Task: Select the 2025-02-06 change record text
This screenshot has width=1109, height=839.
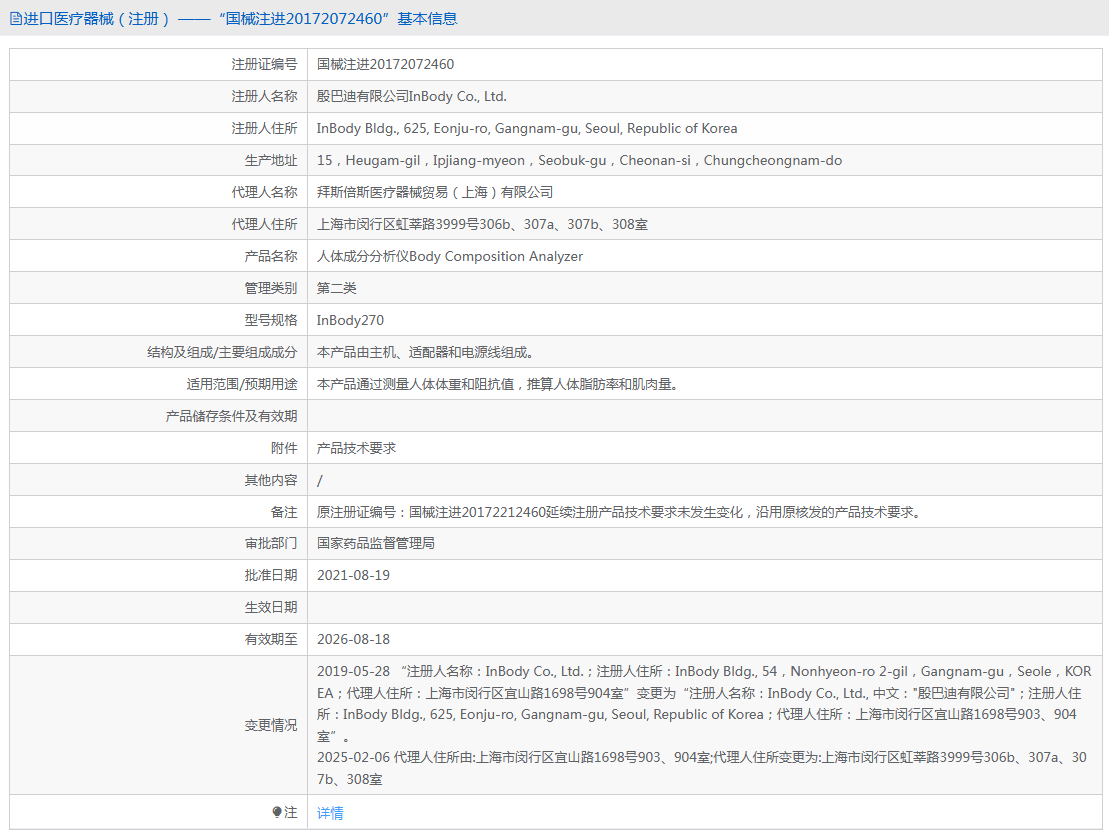Action: point(702,768)
